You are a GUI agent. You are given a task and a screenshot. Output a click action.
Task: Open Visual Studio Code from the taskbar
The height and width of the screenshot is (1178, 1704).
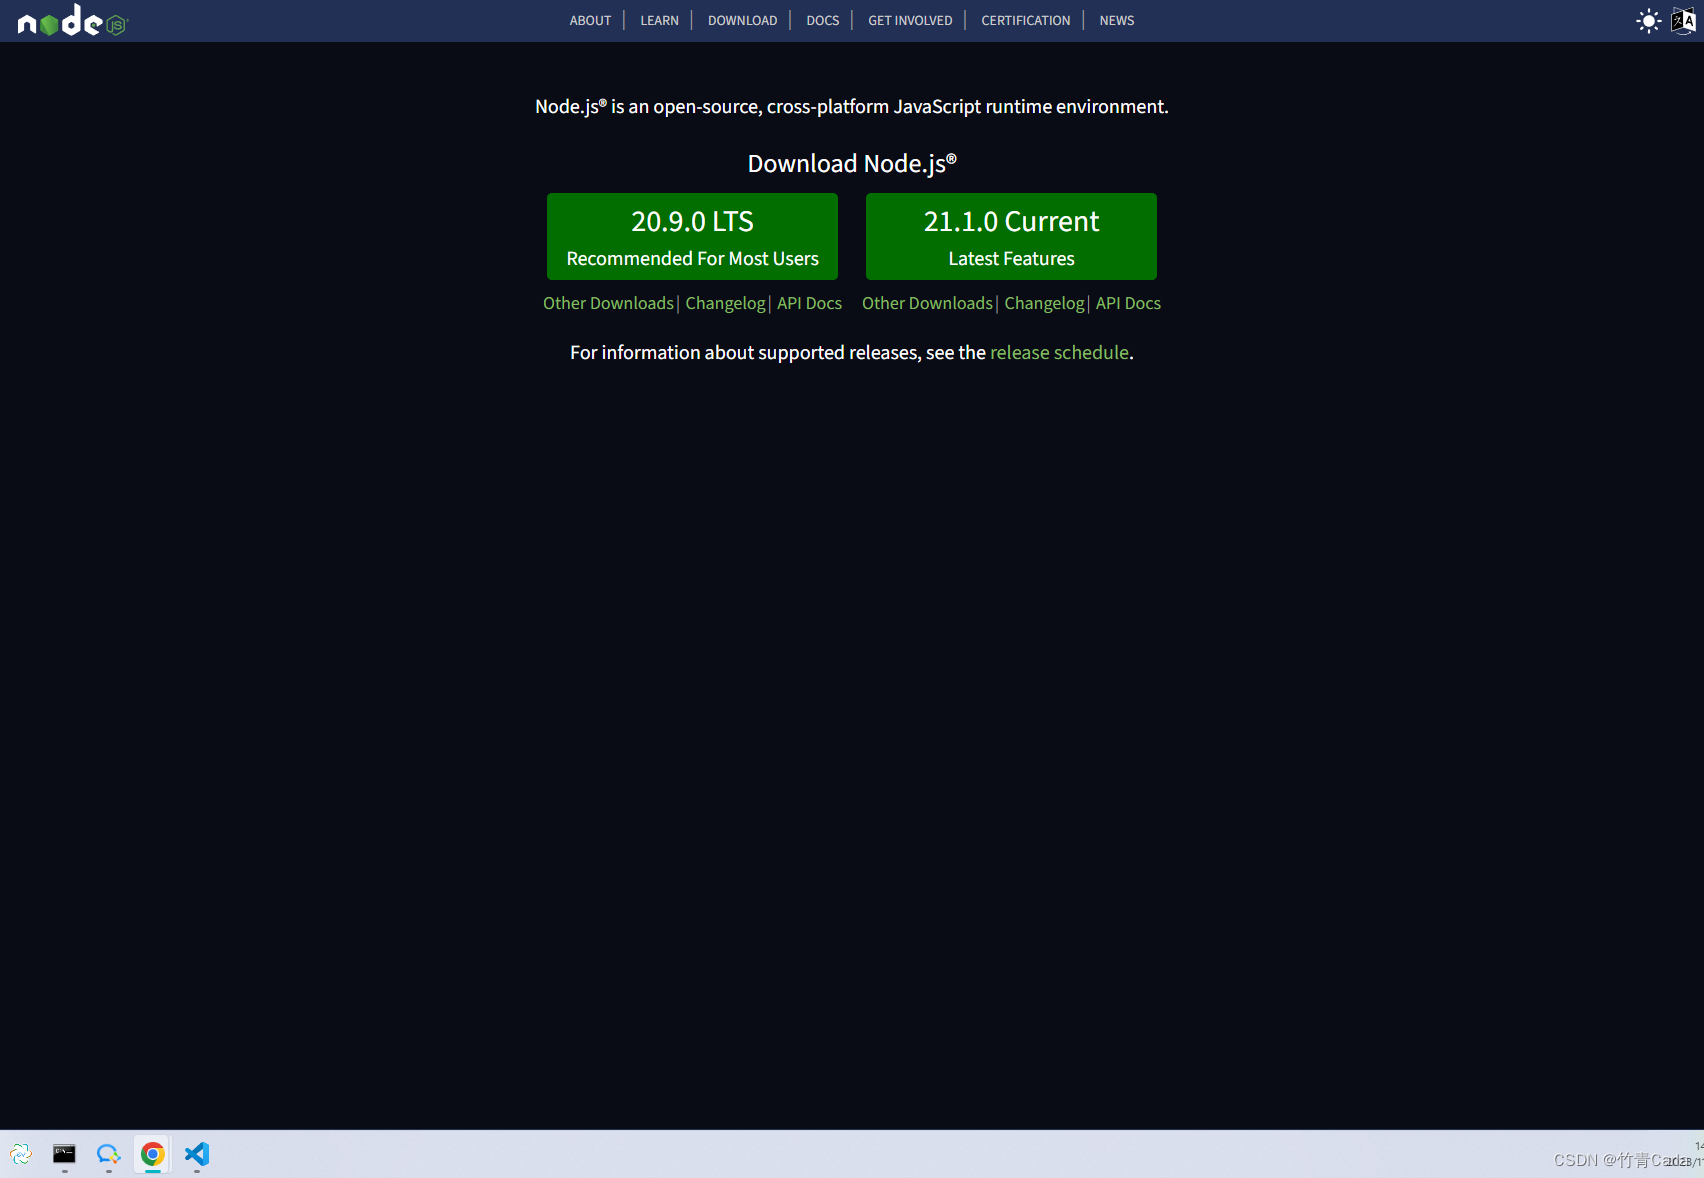click(x=196, y=1154)
